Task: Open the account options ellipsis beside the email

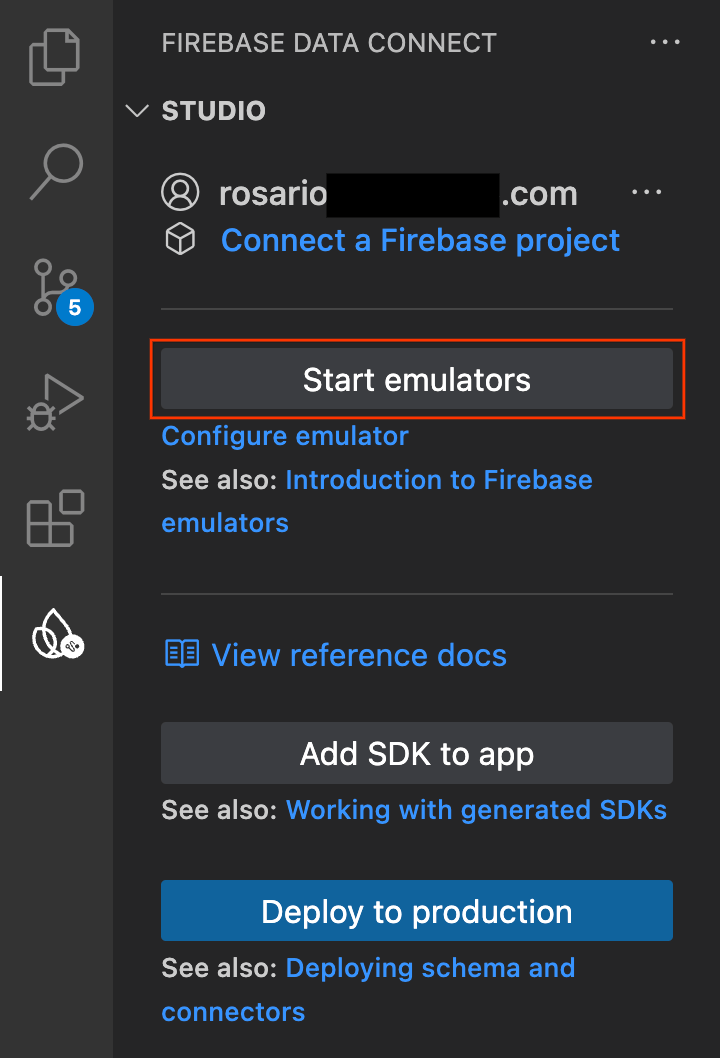Action: tap(647, 192)
